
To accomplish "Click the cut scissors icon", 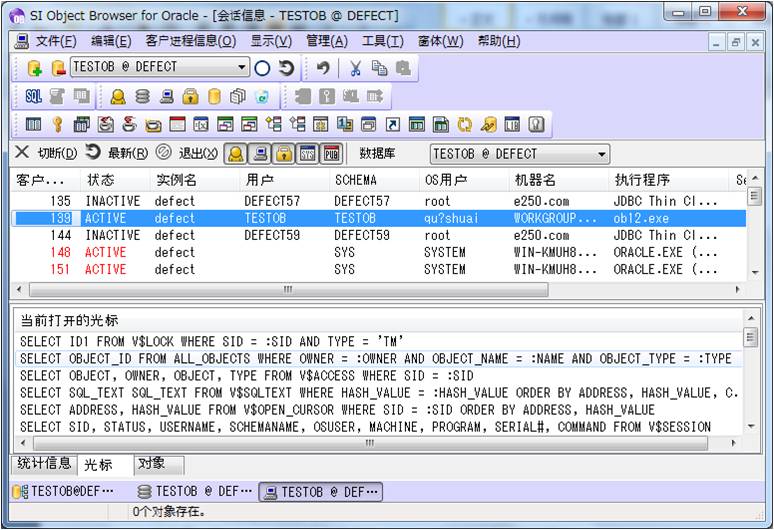I will (355, 68).
